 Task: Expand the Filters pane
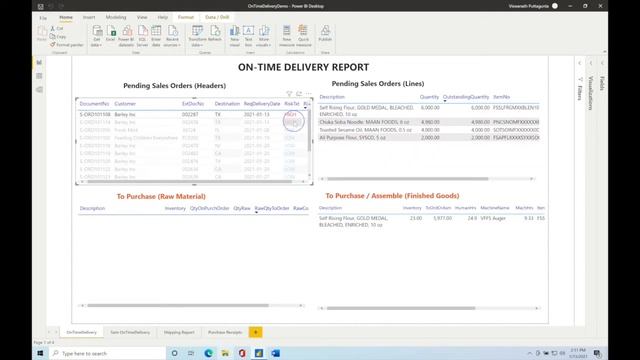[580, 63]
